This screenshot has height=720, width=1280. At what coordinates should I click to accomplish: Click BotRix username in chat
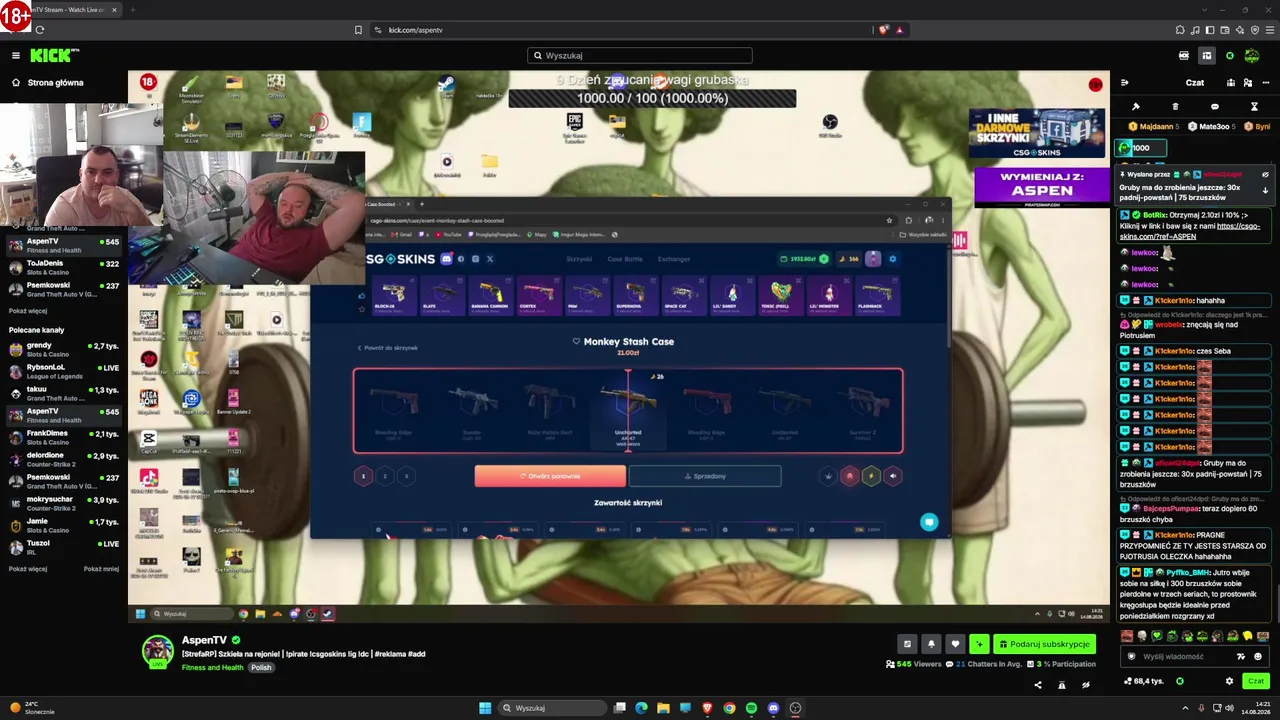(1155, 215)
